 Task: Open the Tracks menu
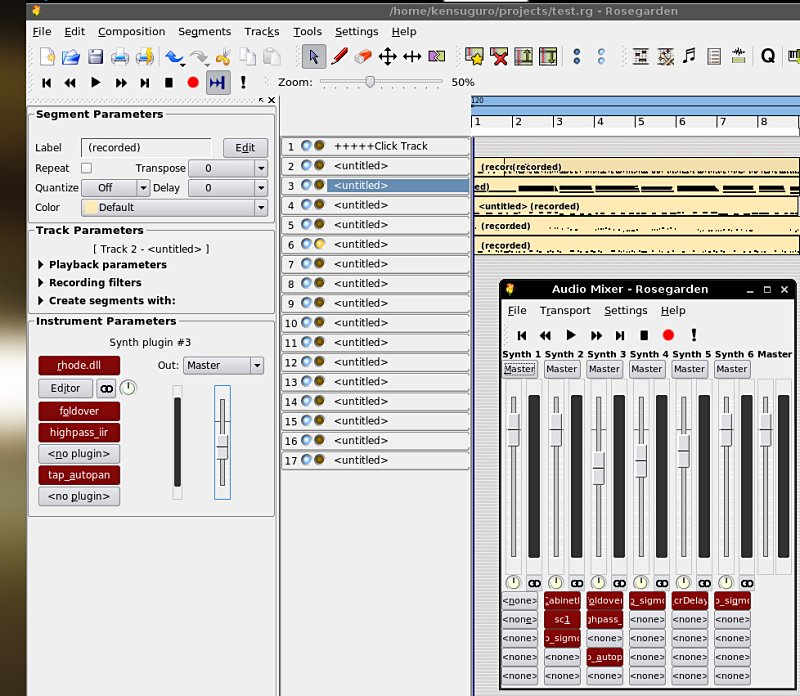(262, 32)
